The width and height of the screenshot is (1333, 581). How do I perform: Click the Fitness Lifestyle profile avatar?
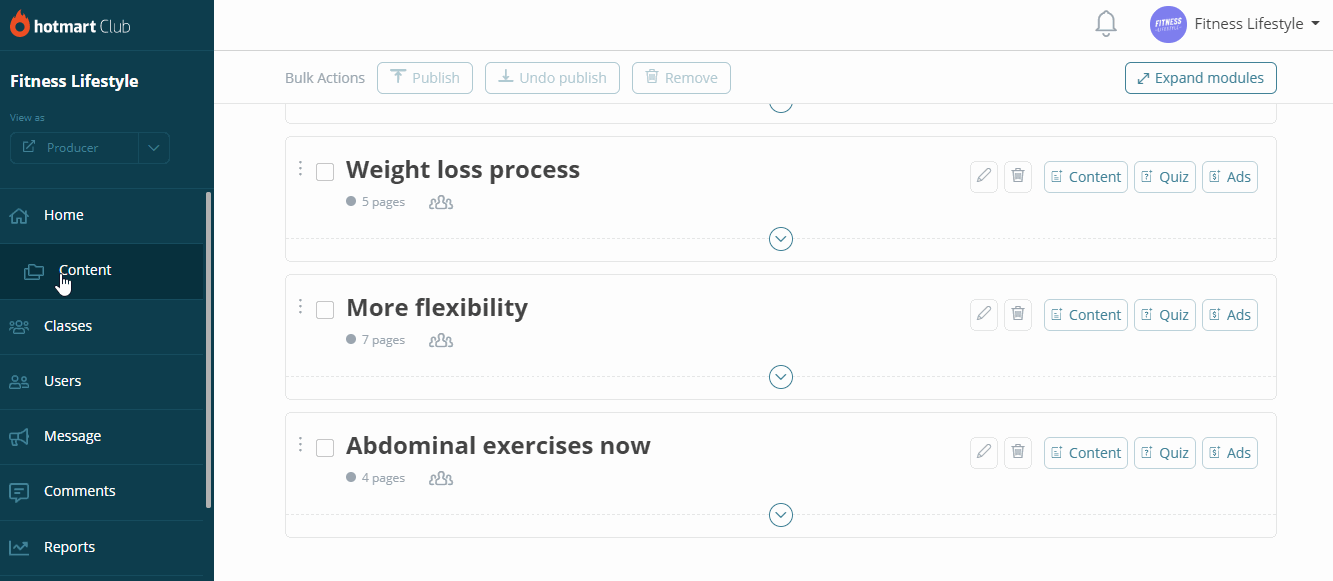click(1168, 24)
